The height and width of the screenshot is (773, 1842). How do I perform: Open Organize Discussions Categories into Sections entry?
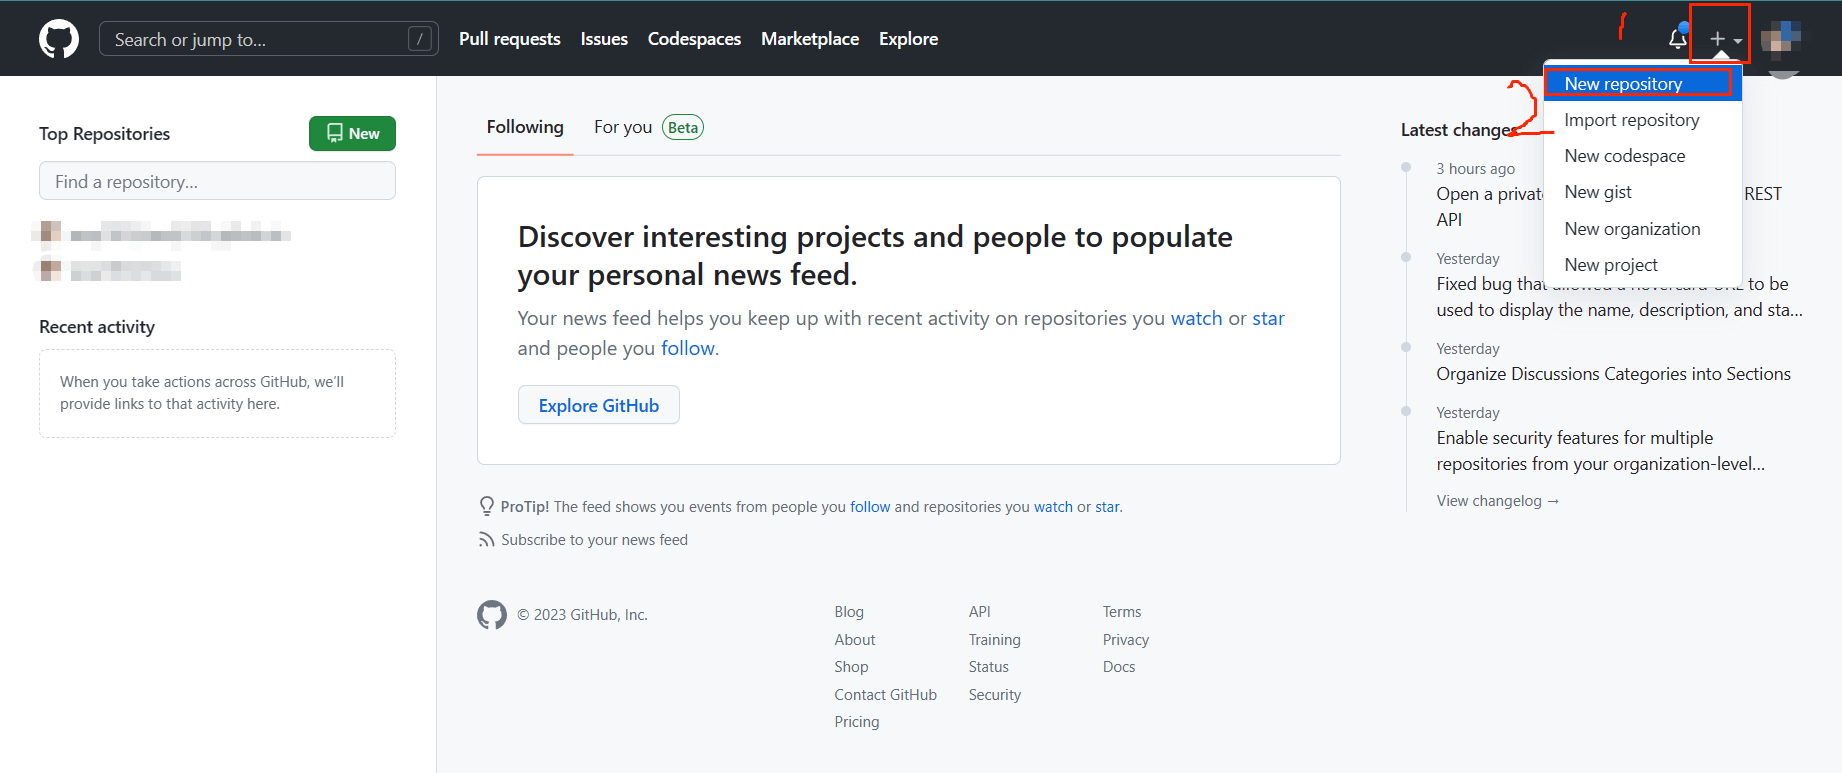(1613, 374)
